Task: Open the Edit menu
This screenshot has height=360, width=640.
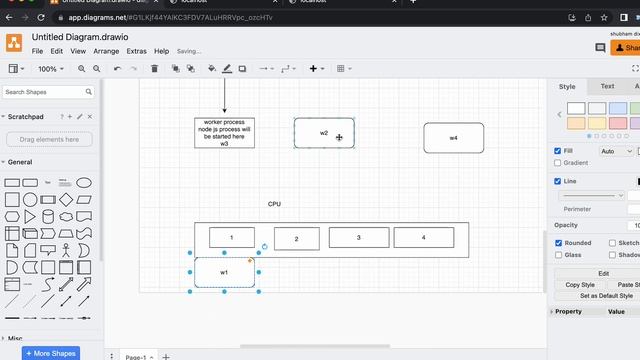Action: click(x=56, y=51)
